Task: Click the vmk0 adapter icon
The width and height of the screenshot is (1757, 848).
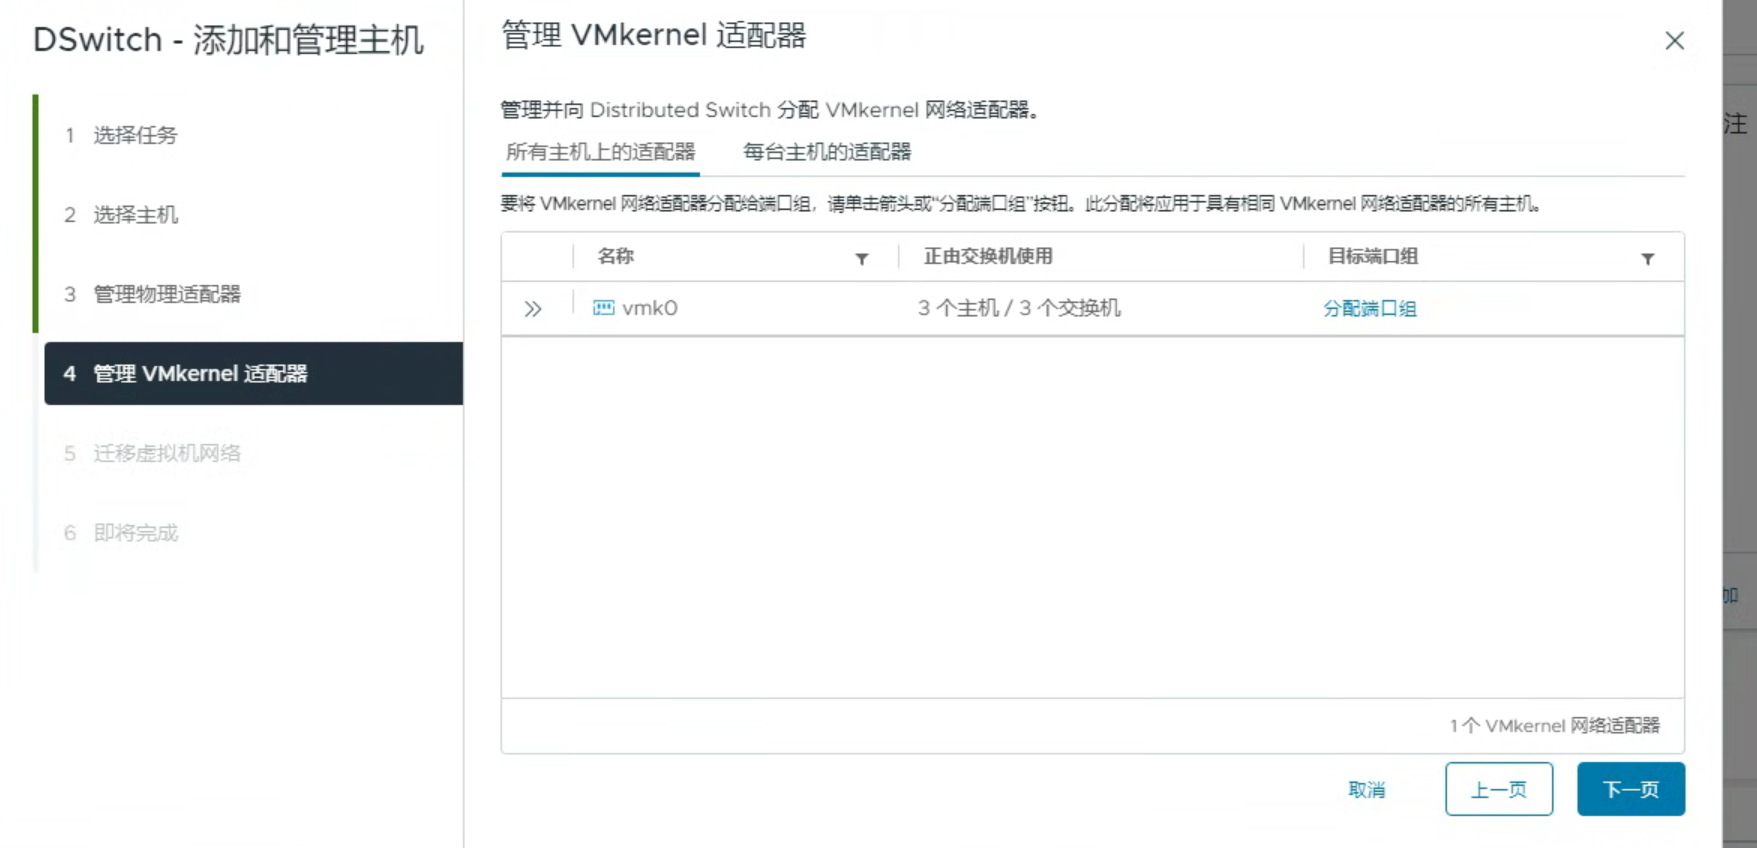Action: click(604, 308)
